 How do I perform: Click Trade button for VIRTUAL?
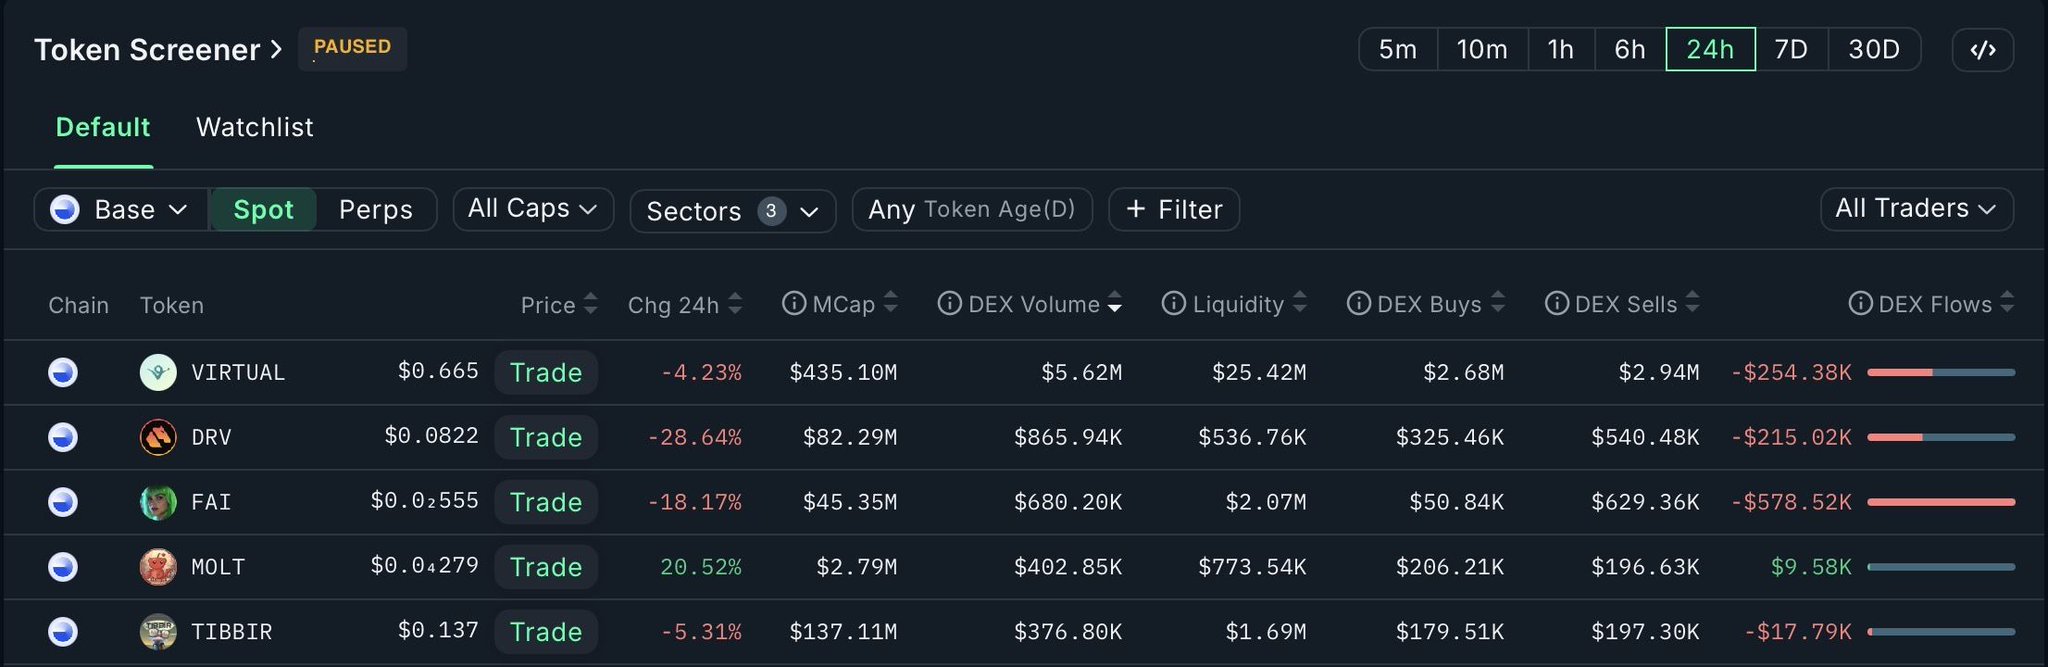[x=546, y=372]
